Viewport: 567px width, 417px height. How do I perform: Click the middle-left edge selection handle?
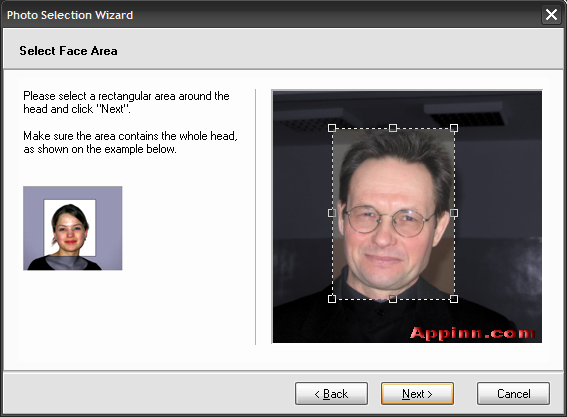pyautogui.click(x=332, y=213)
